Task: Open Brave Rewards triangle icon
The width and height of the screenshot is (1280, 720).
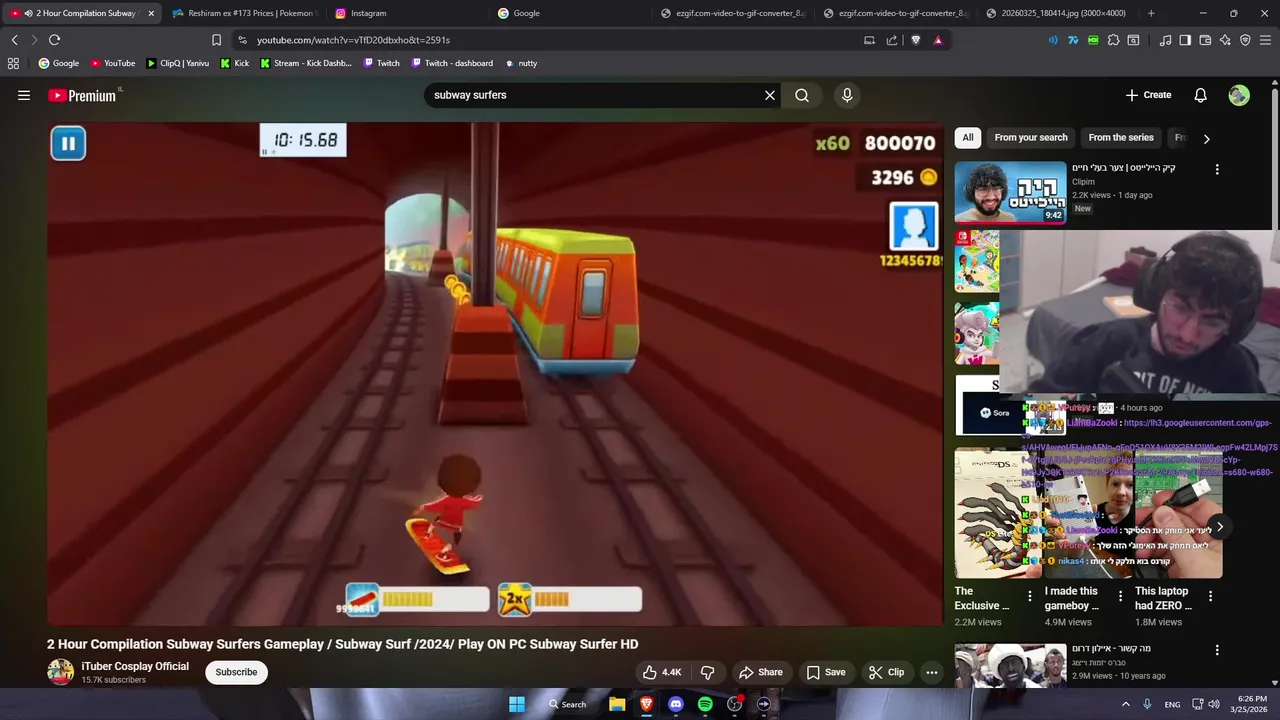Action: (938, 40)
